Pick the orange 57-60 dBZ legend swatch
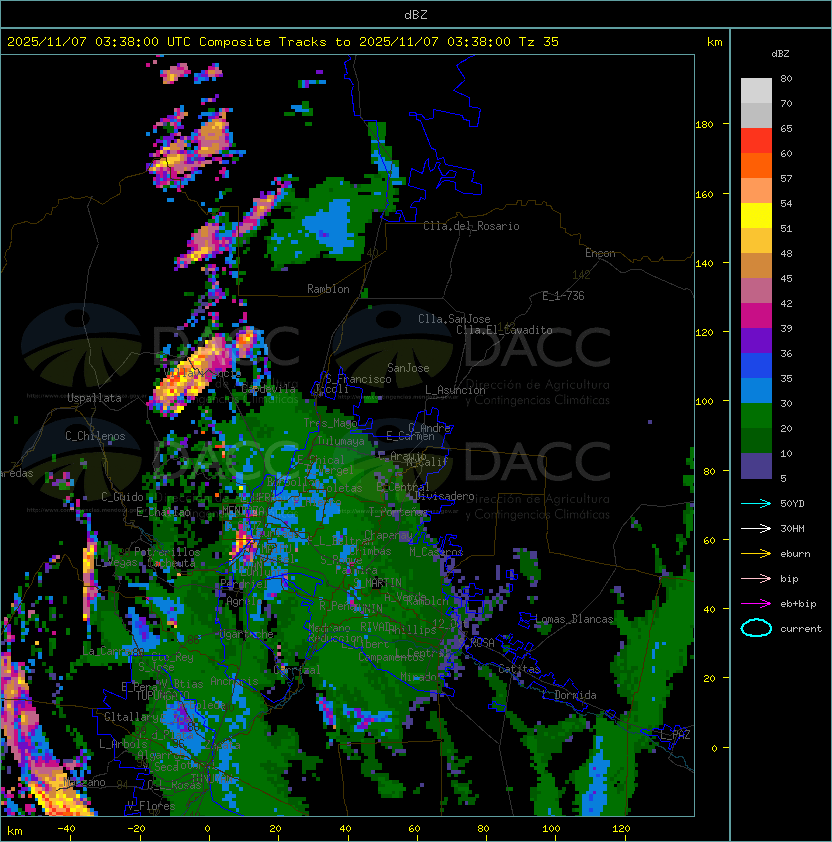This screenshot has height=842, width=832. coord(756,166)
